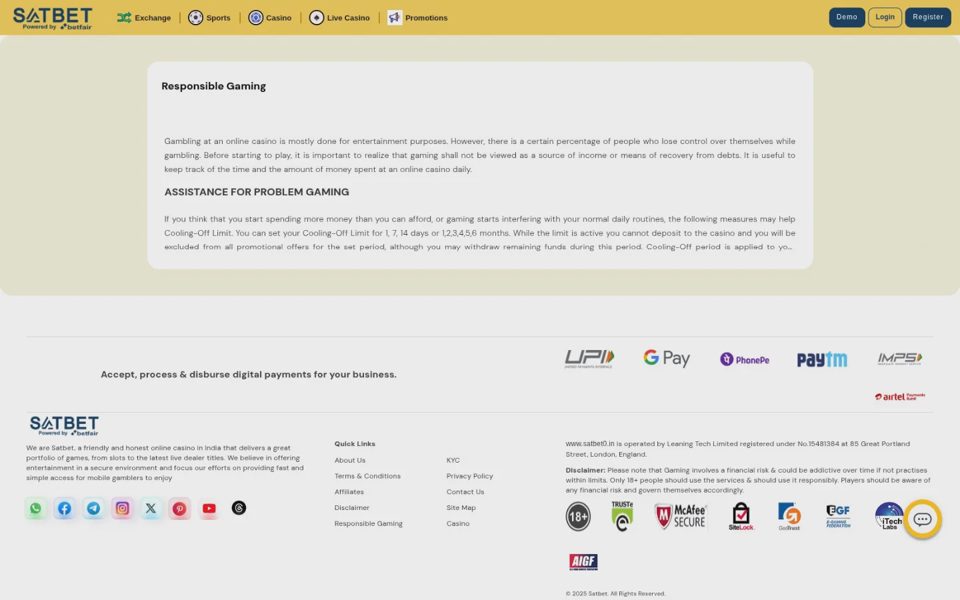Click the Paytm payment logo
This screenshot has width=960, height=600.
pyautogui.click(x=822, y=359)
